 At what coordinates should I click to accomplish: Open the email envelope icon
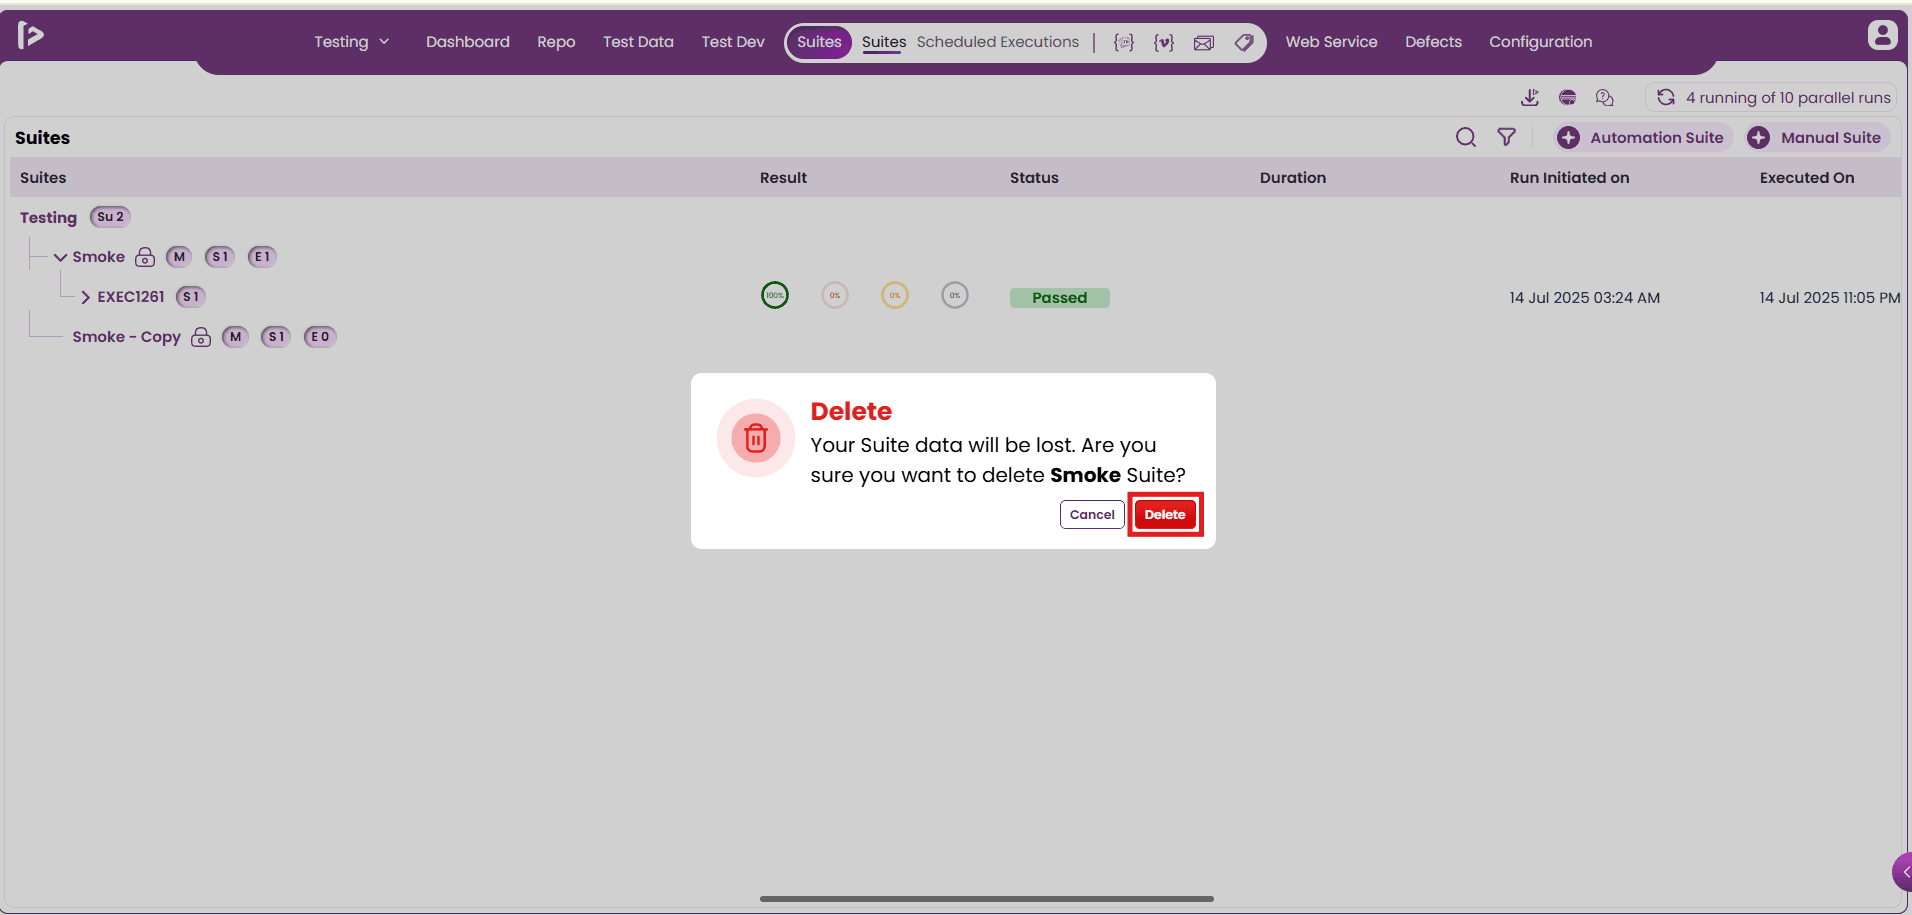pyautogui.click(x=1204, y=42)
